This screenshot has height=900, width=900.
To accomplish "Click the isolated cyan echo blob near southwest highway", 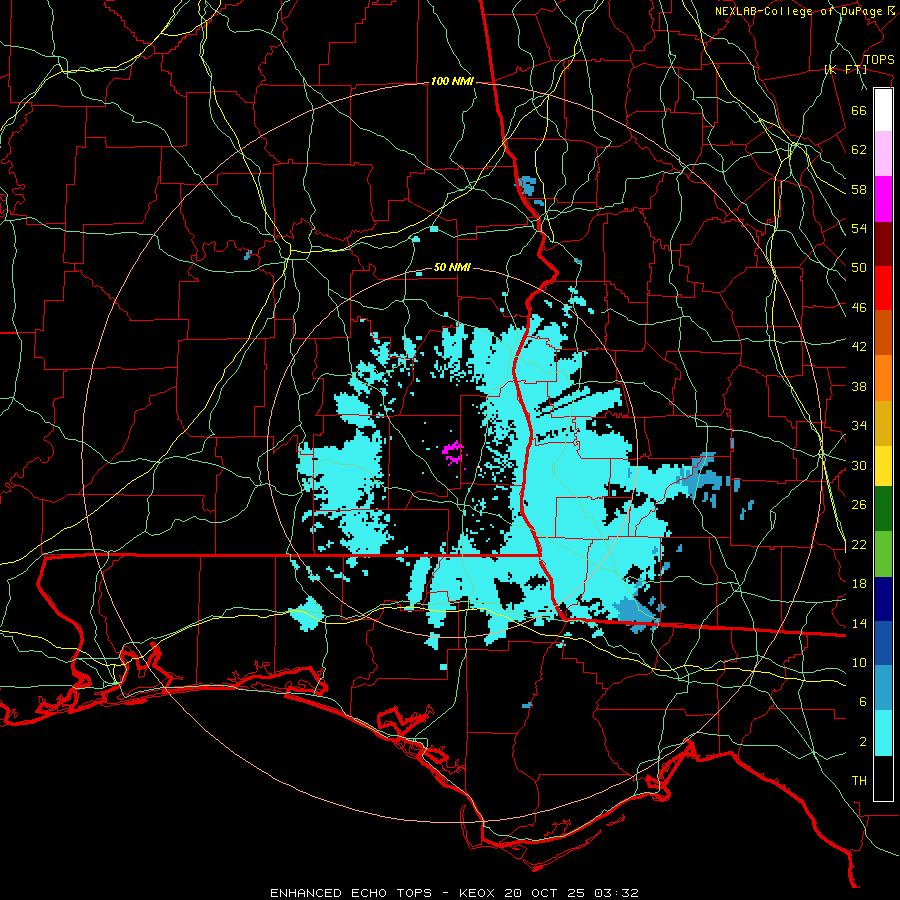I will click(307, 614).
